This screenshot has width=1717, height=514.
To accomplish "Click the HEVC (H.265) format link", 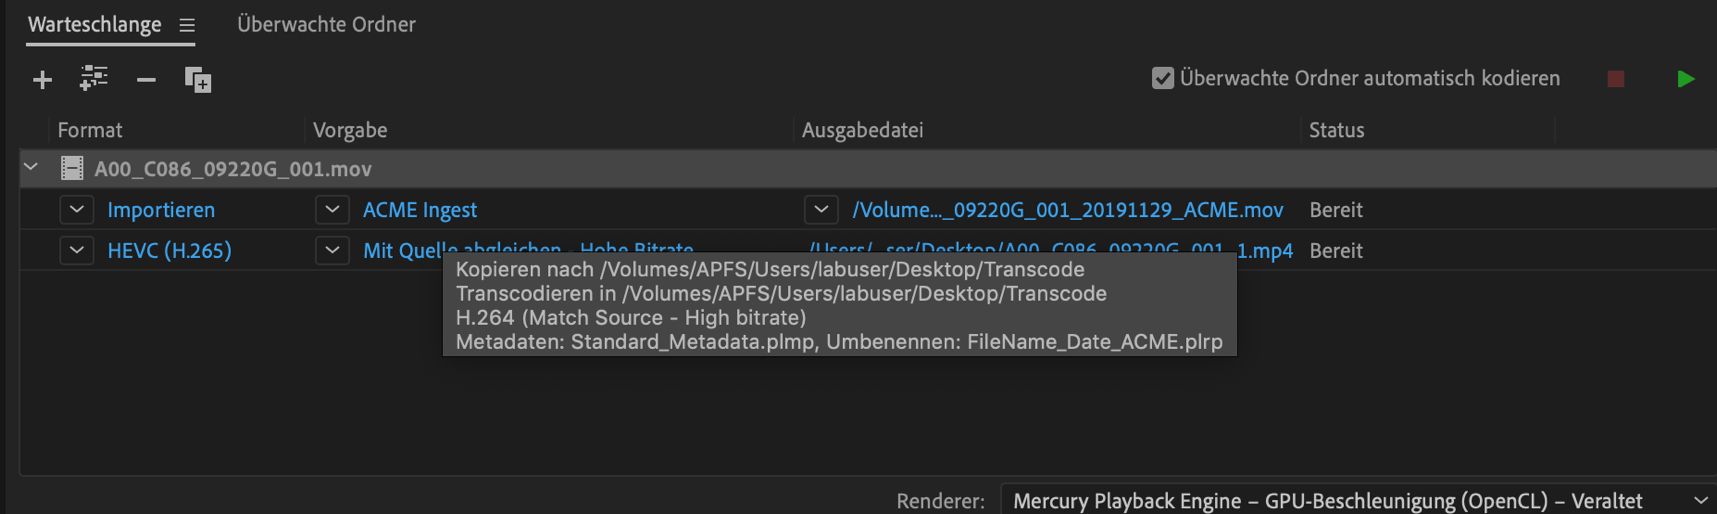I will click(169, 251).
